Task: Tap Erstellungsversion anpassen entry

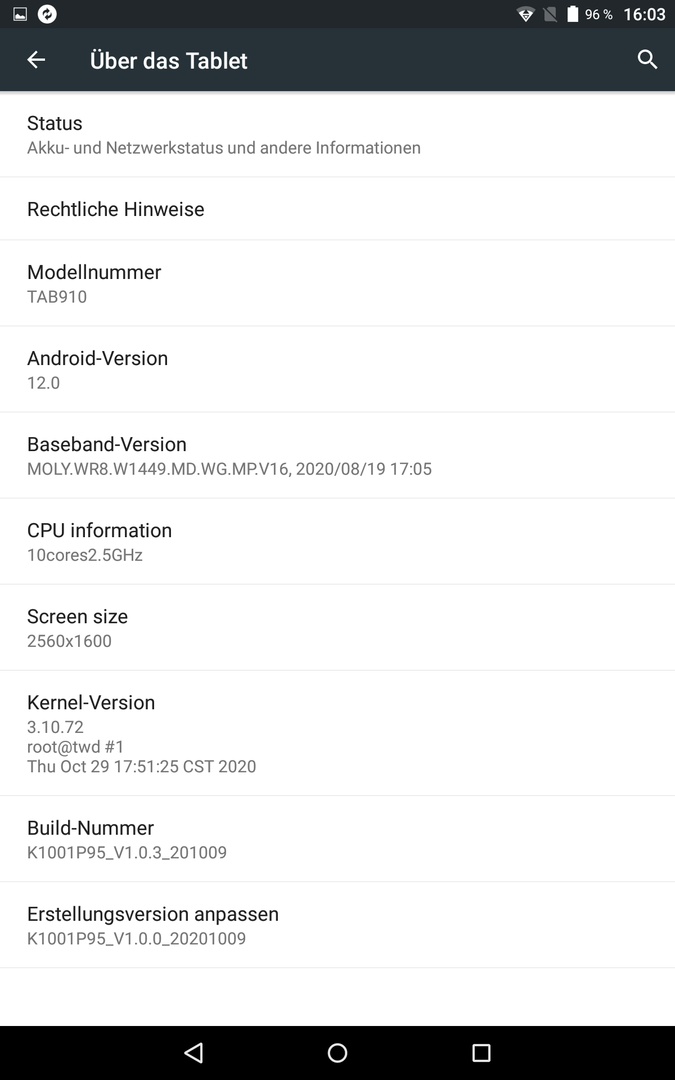Action: [x=338, y=925]
